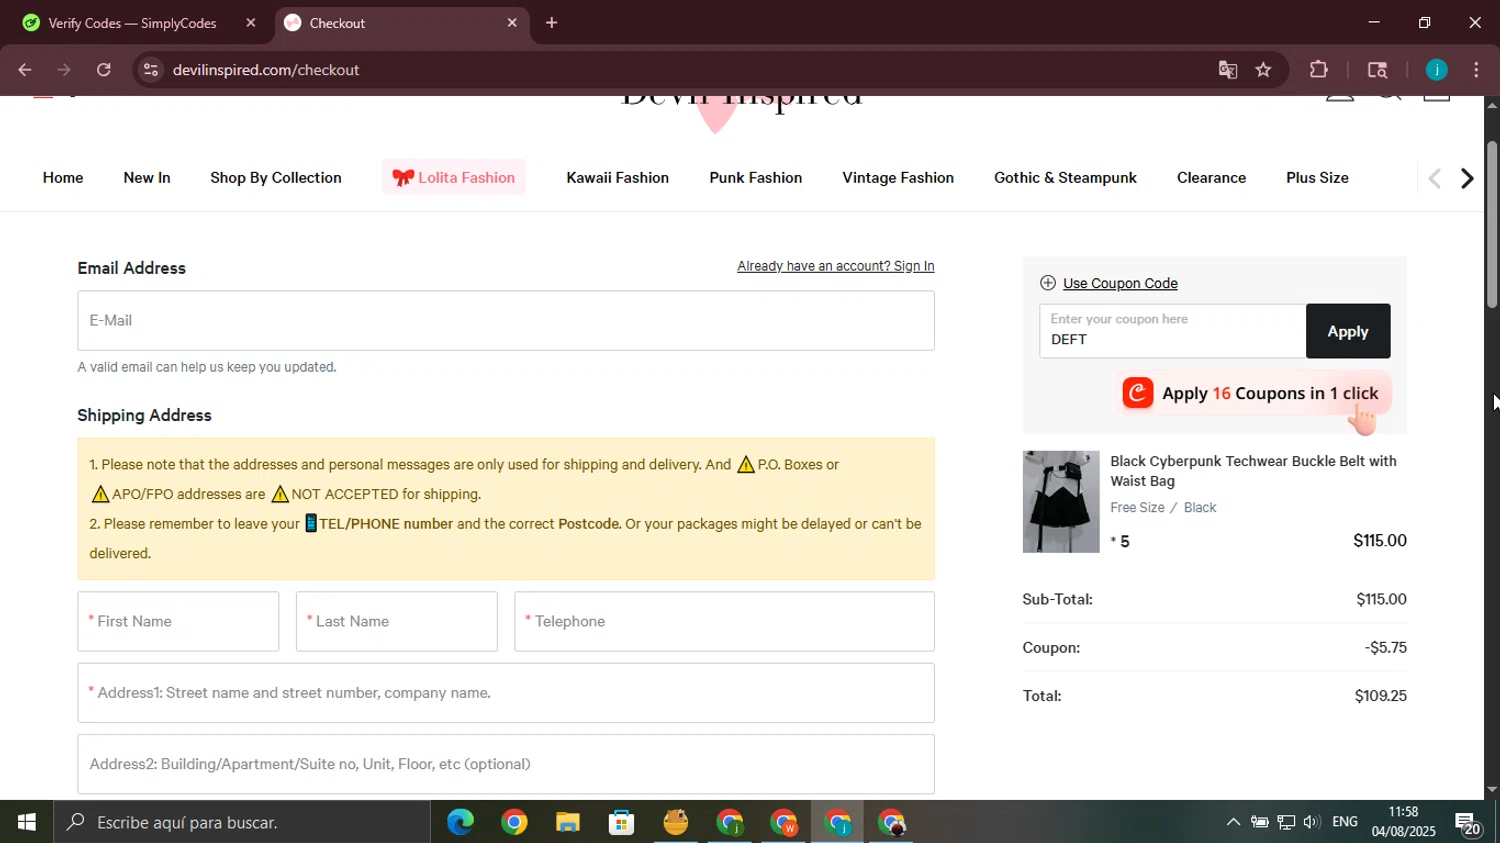Open the Clearance category
This screenshot has height=843, width=1500.
[x=1211, y=178]
